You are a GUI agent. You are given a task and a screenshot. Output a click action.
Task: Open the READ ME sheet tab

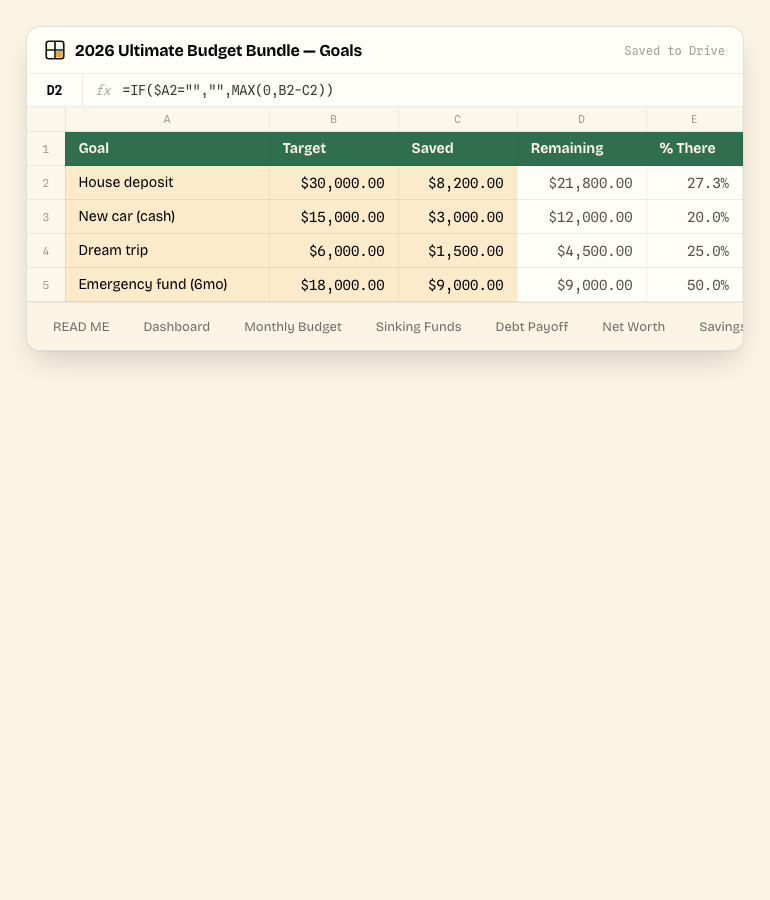tap(81, 327)
